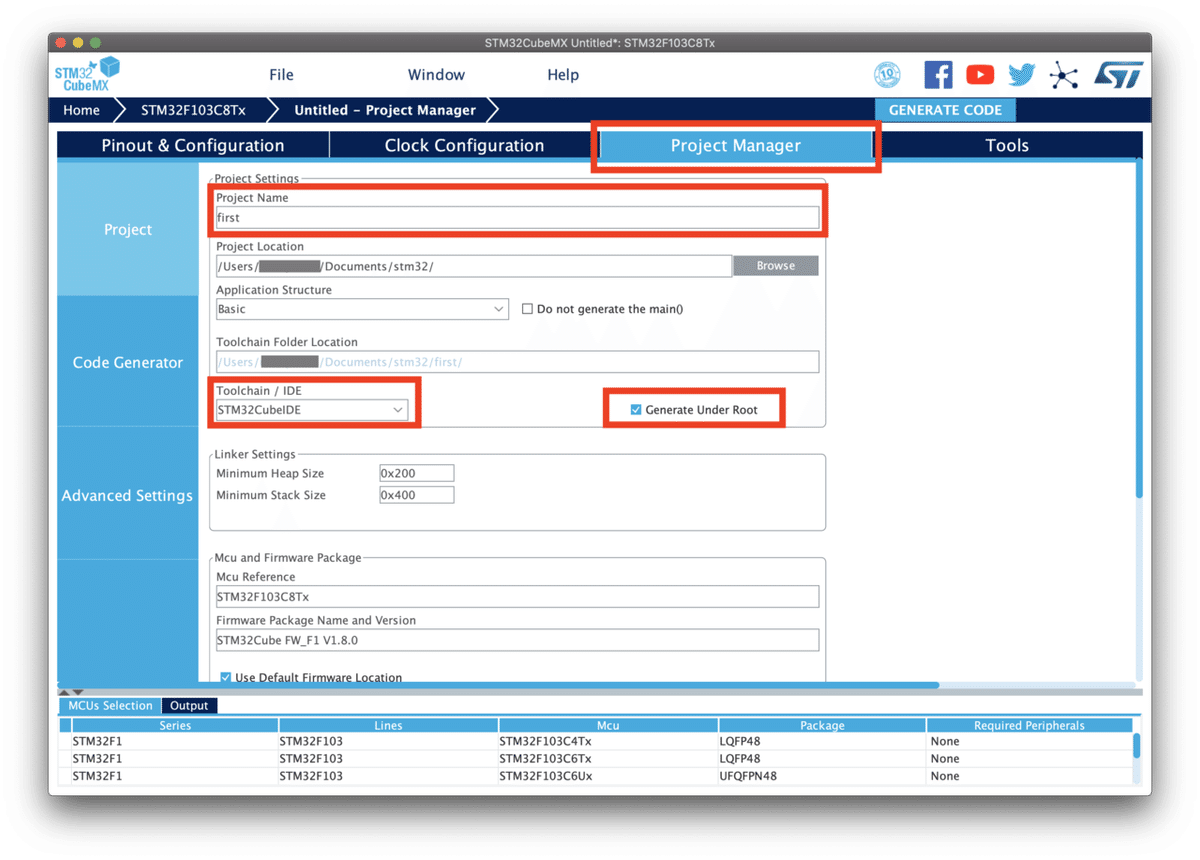Select the STM32F103C8Tx breadcrumb
The height and width of the screenshot is (860, 1200).
[193, 110]
